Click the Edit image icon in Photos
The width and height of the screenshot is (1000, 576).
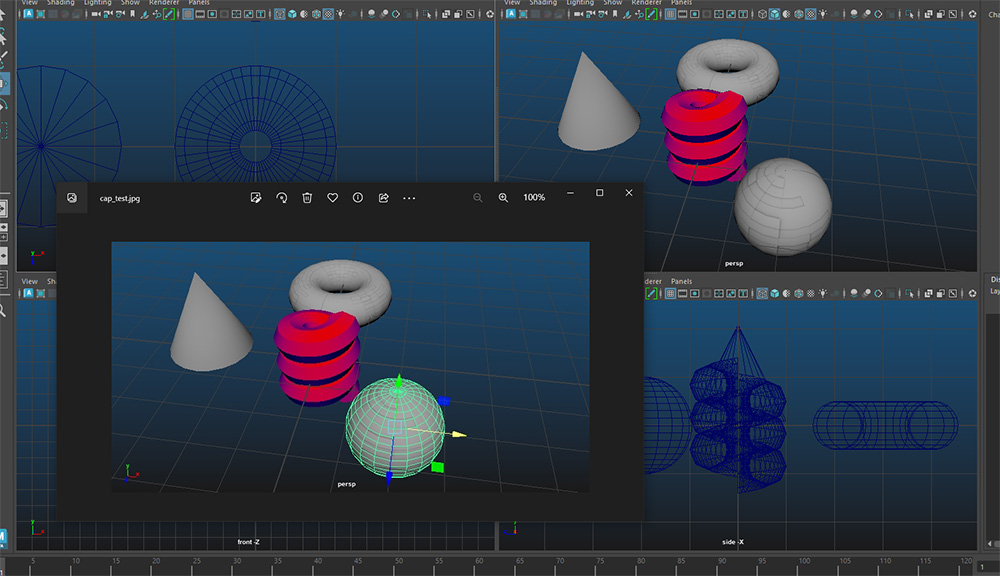(x=256, y=198)
